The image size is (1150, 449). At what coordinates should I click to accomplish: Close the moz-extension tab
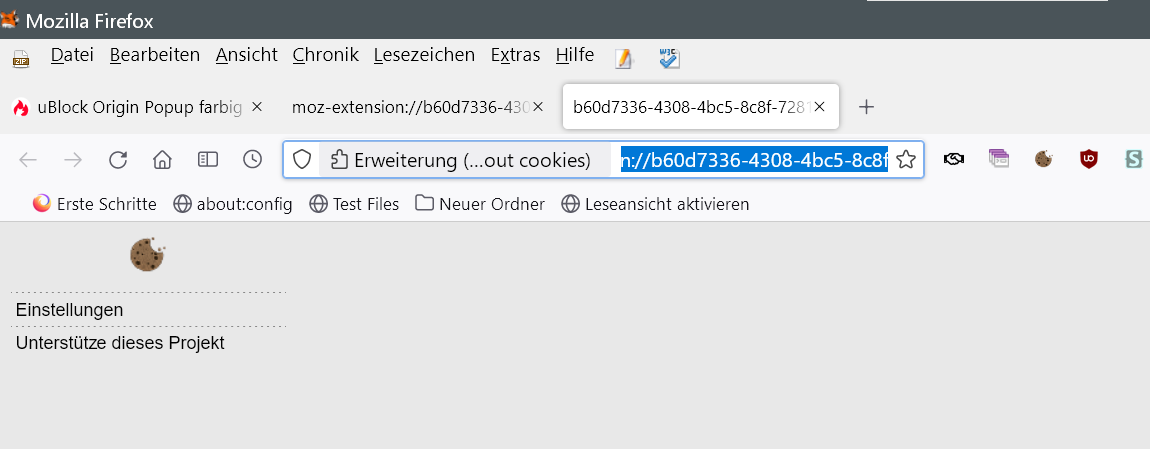[x=537, y=107]
